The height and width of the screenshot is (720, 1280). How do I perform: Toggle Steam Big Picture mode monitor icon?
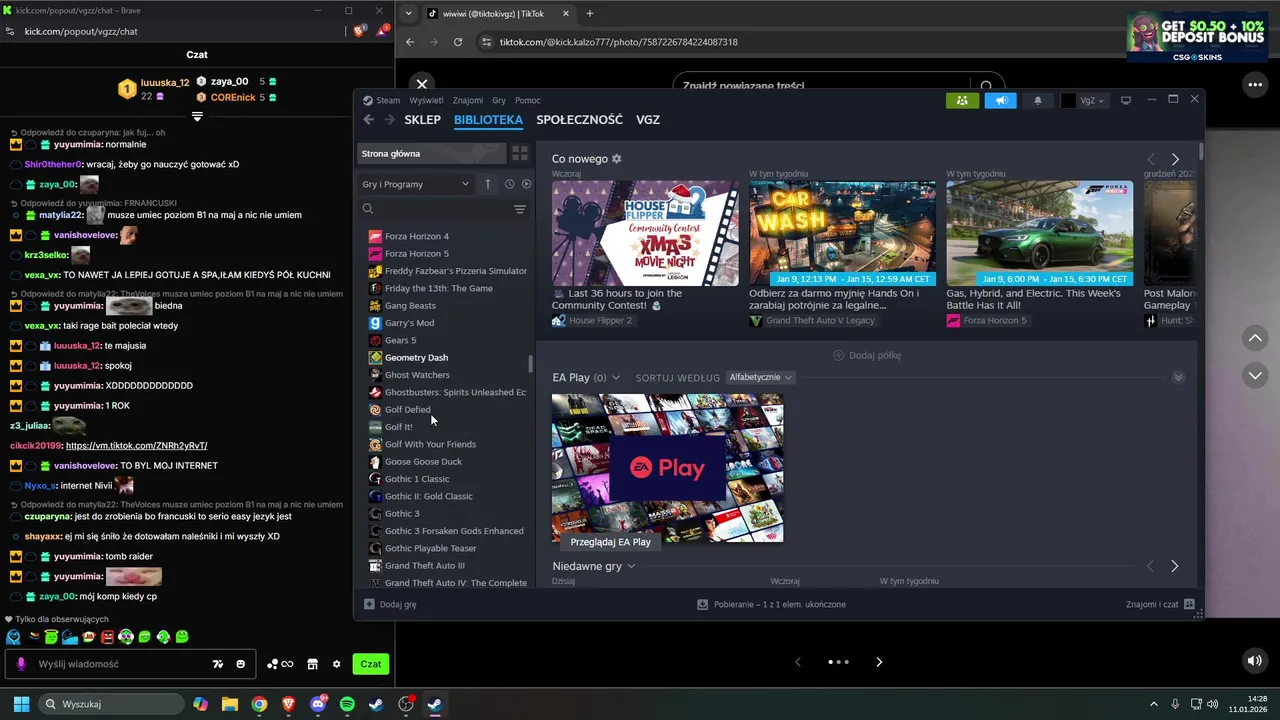1125,100
